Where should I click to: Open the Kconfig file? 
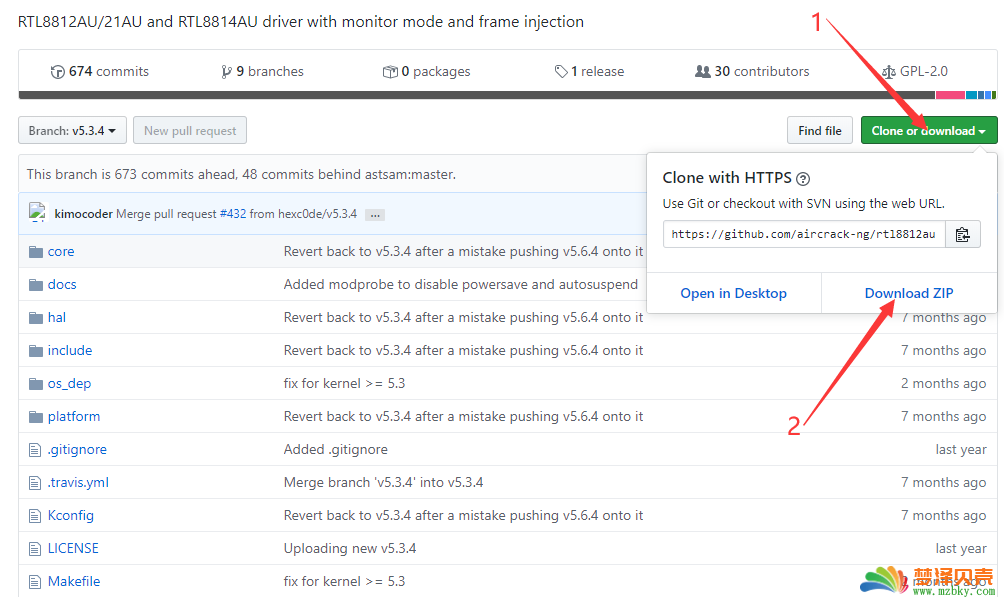[x=70, y=516]
